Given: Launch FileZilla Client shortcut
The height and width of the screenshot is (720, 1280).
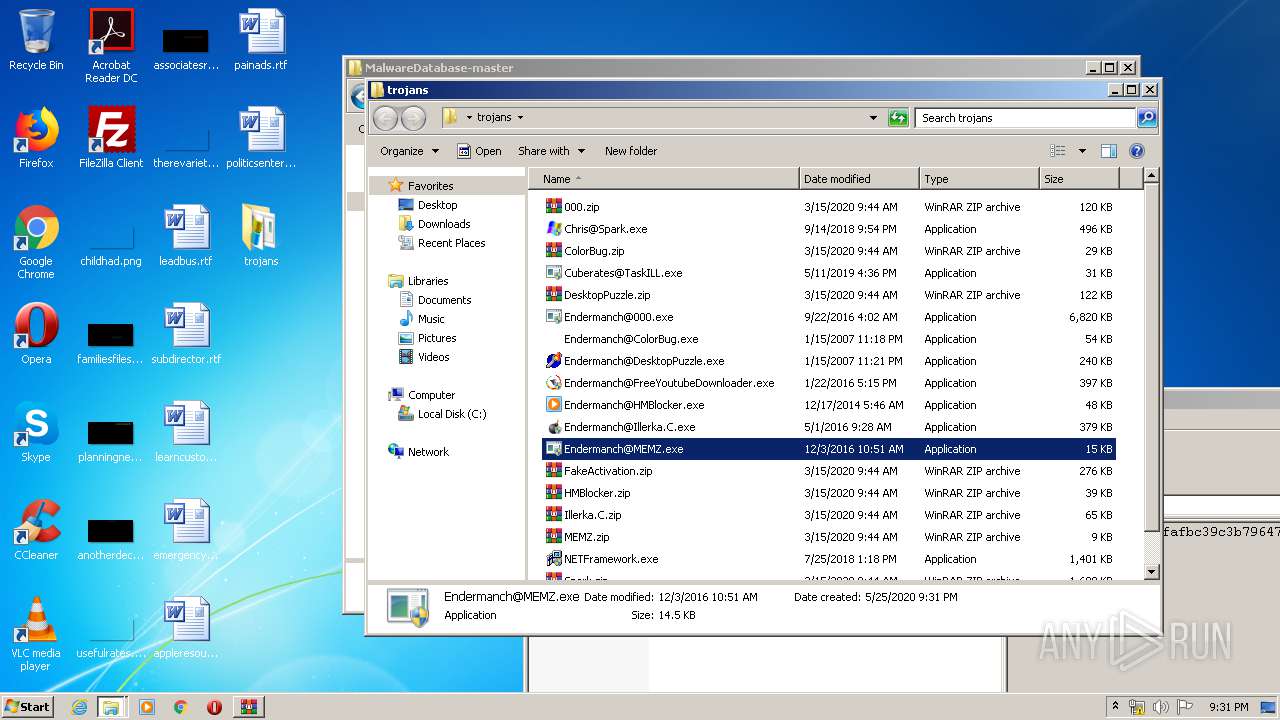Looking at the screenshot, I should 111,138.
